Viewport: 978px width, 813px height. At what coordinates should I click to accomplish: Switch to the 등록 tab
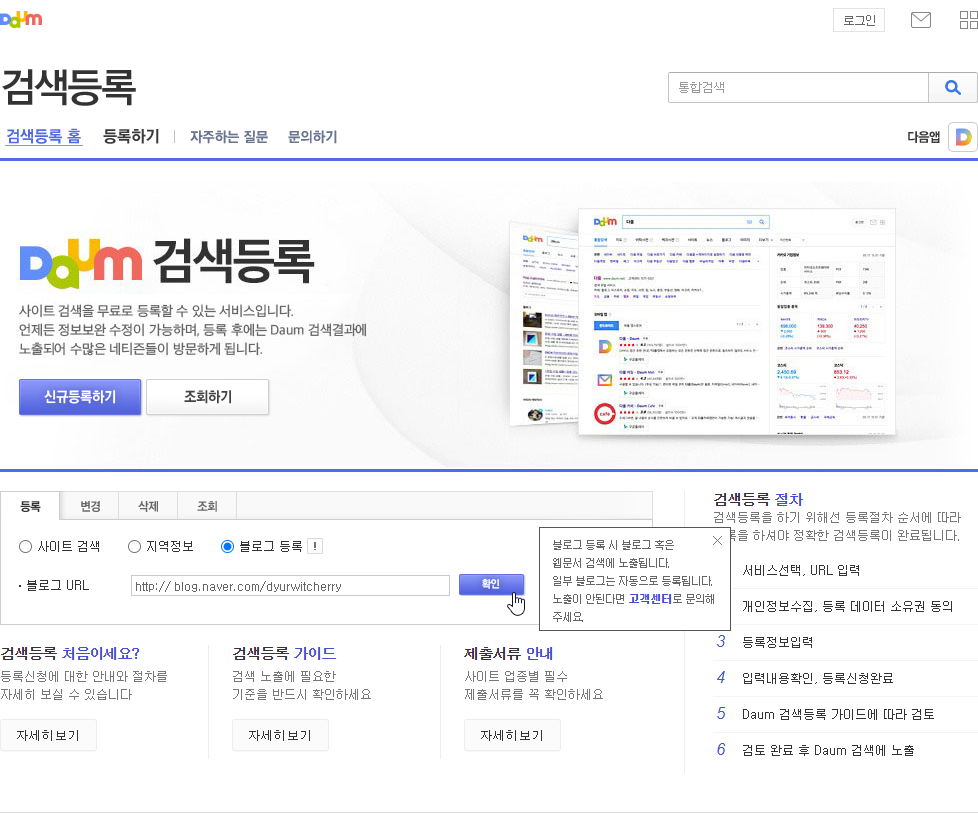pos(30,506)
